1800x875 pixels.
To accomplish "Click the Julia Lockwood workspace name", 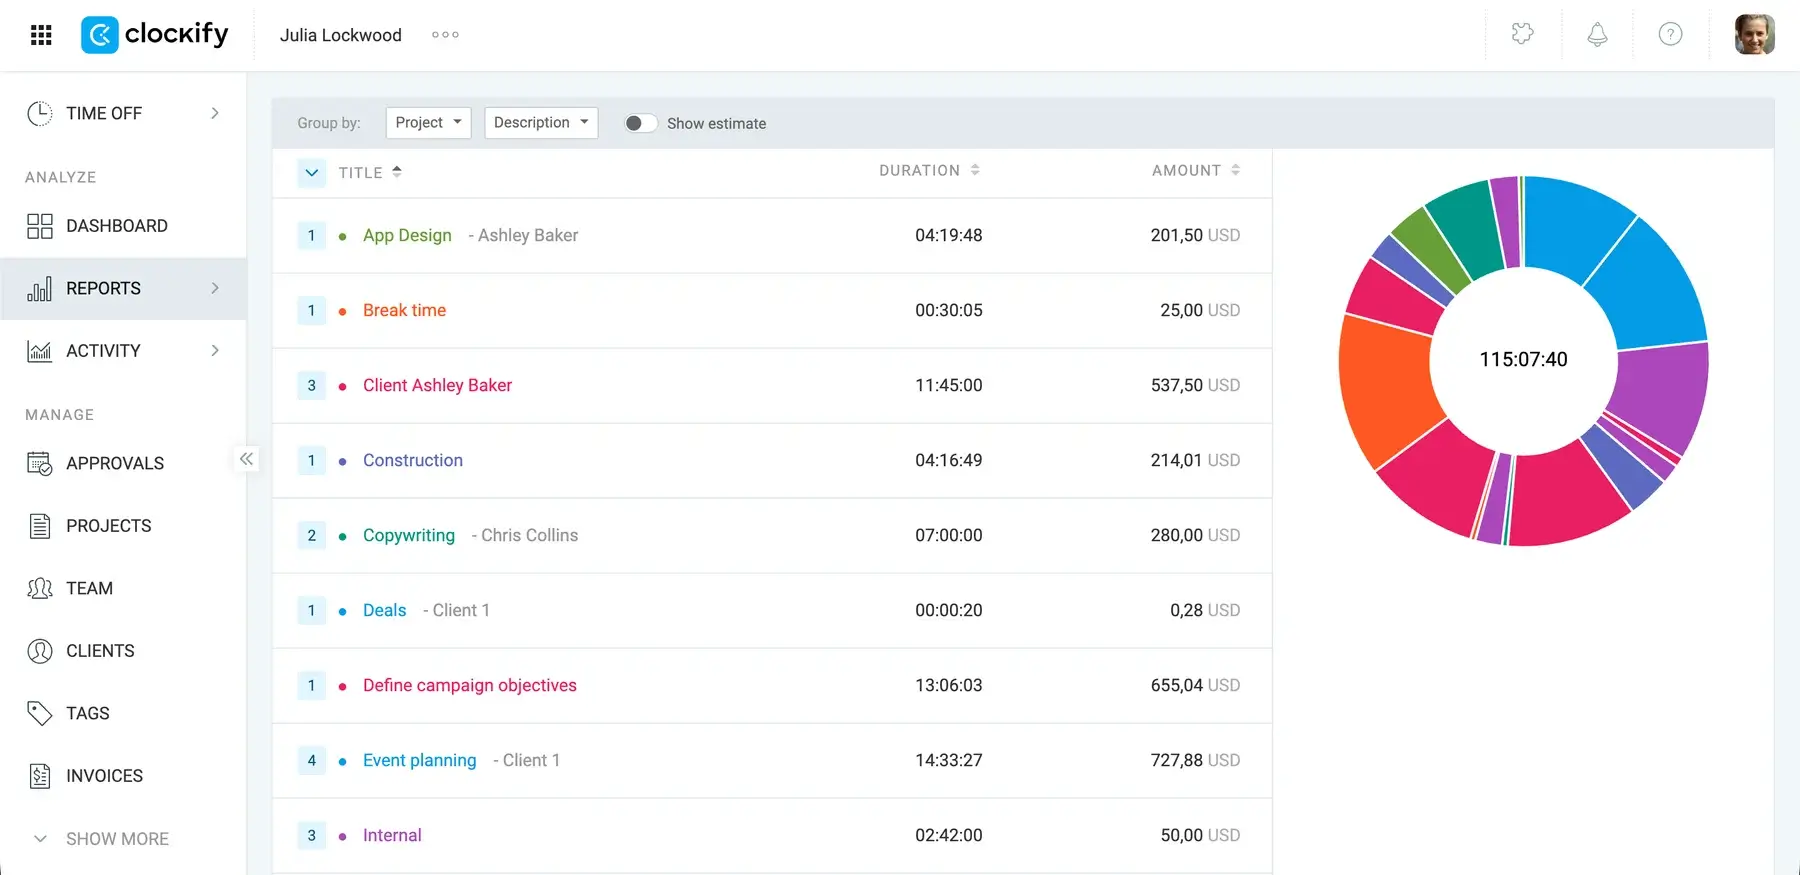I will click(341, 35).
